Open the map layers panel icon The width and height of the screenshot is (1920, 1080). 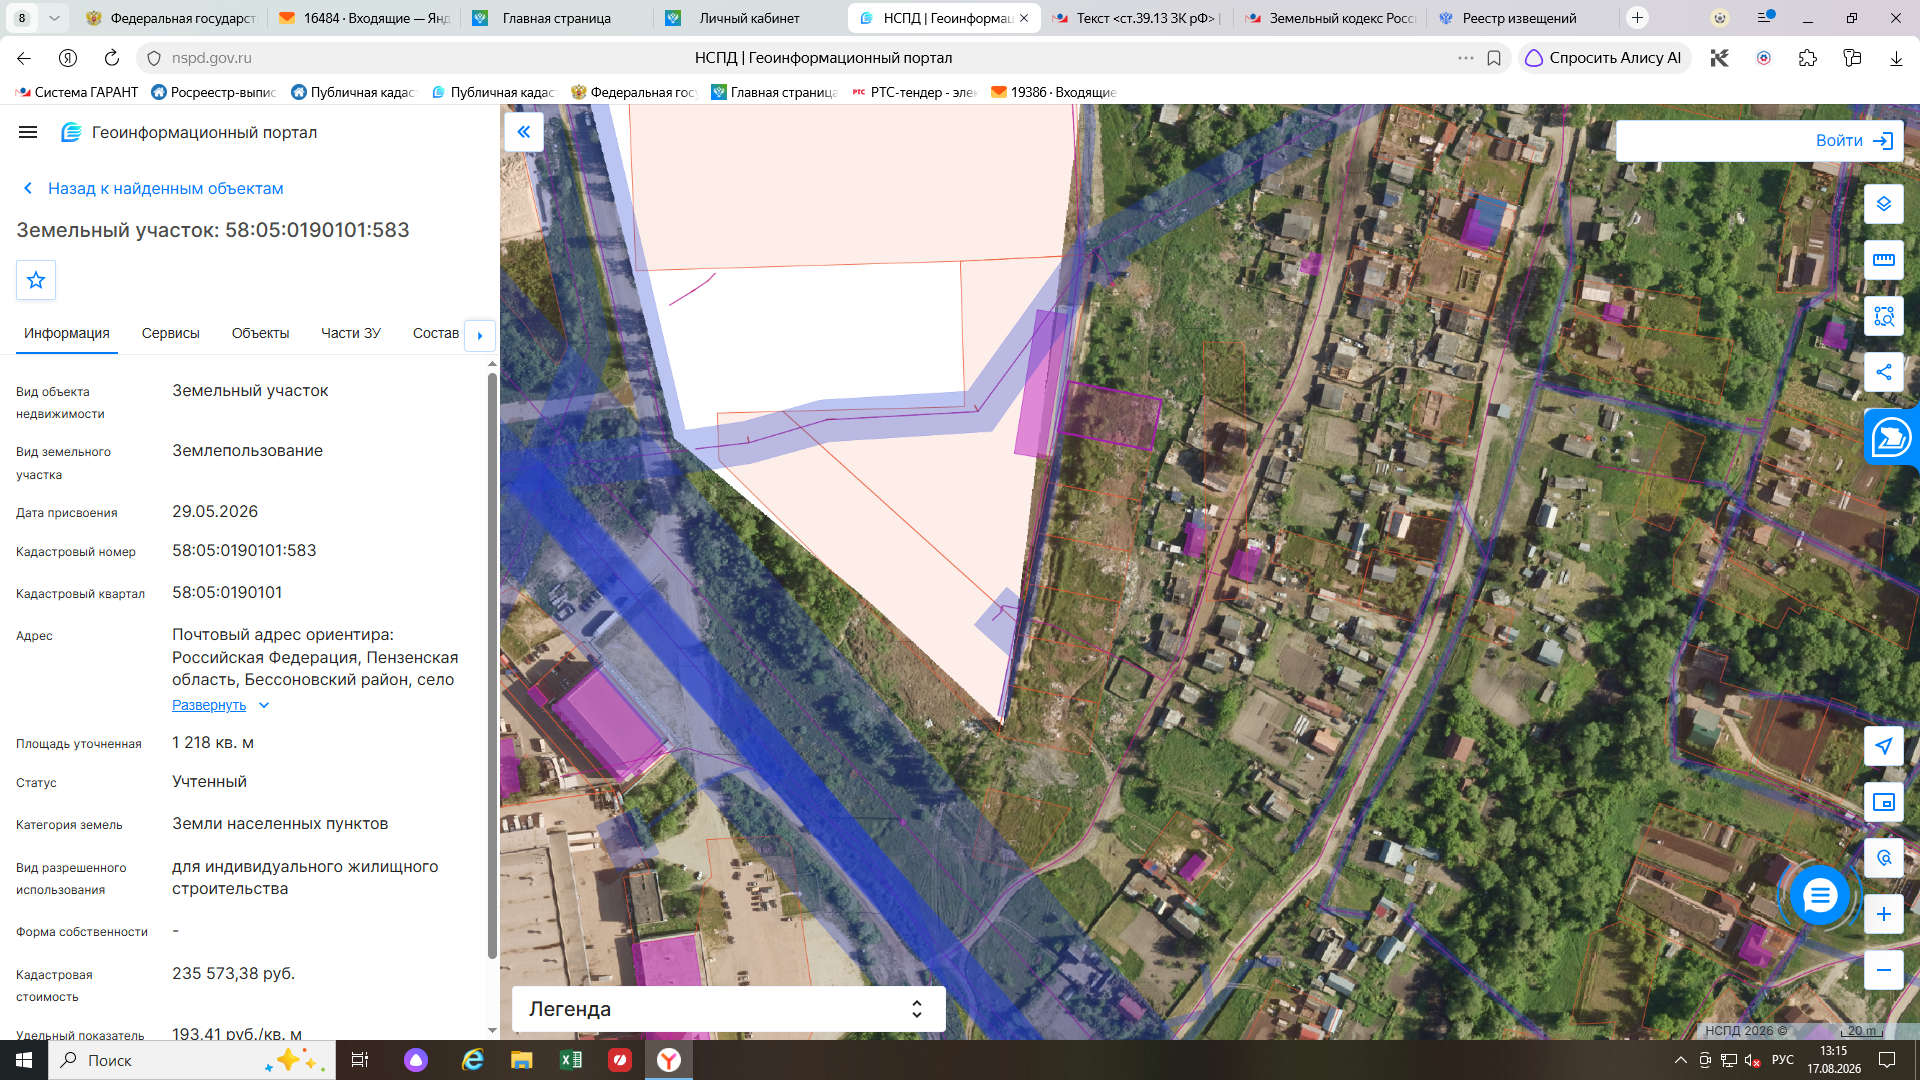pyautogui.click(x=1883, y=204)
